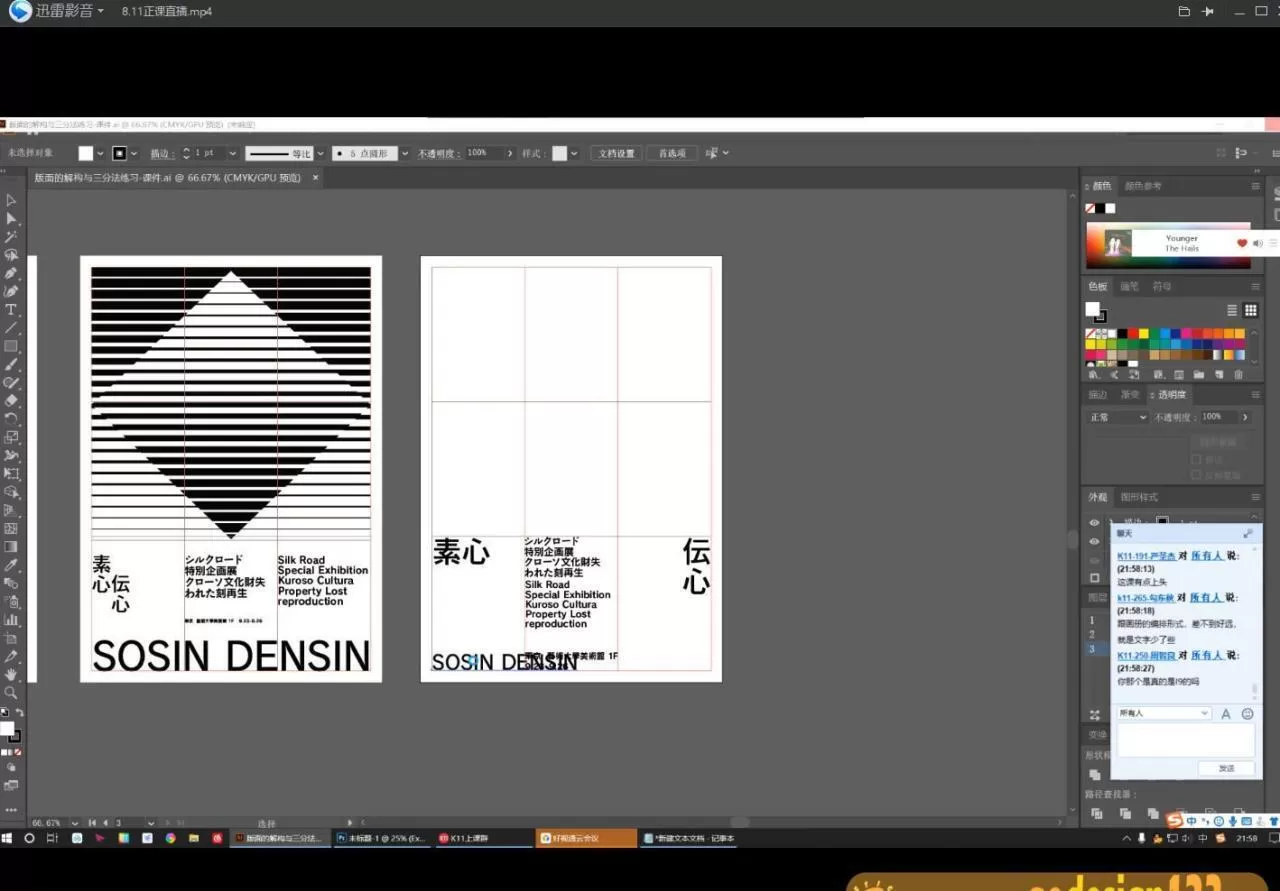The height and width of the screenshot is (891, 1280).
Task: Pick the Rectangle tool
Action: 11,347
